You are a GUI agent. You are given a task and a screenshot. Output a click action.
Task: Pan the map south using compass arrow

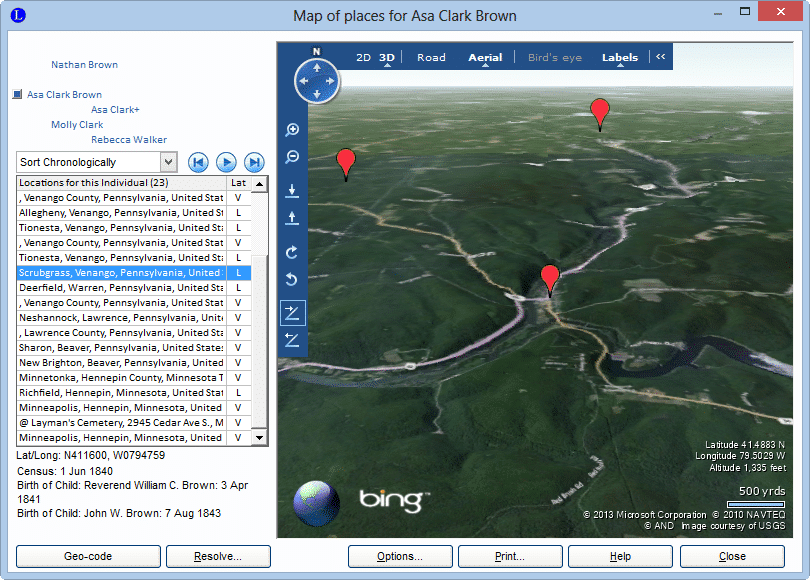(317, 94)
